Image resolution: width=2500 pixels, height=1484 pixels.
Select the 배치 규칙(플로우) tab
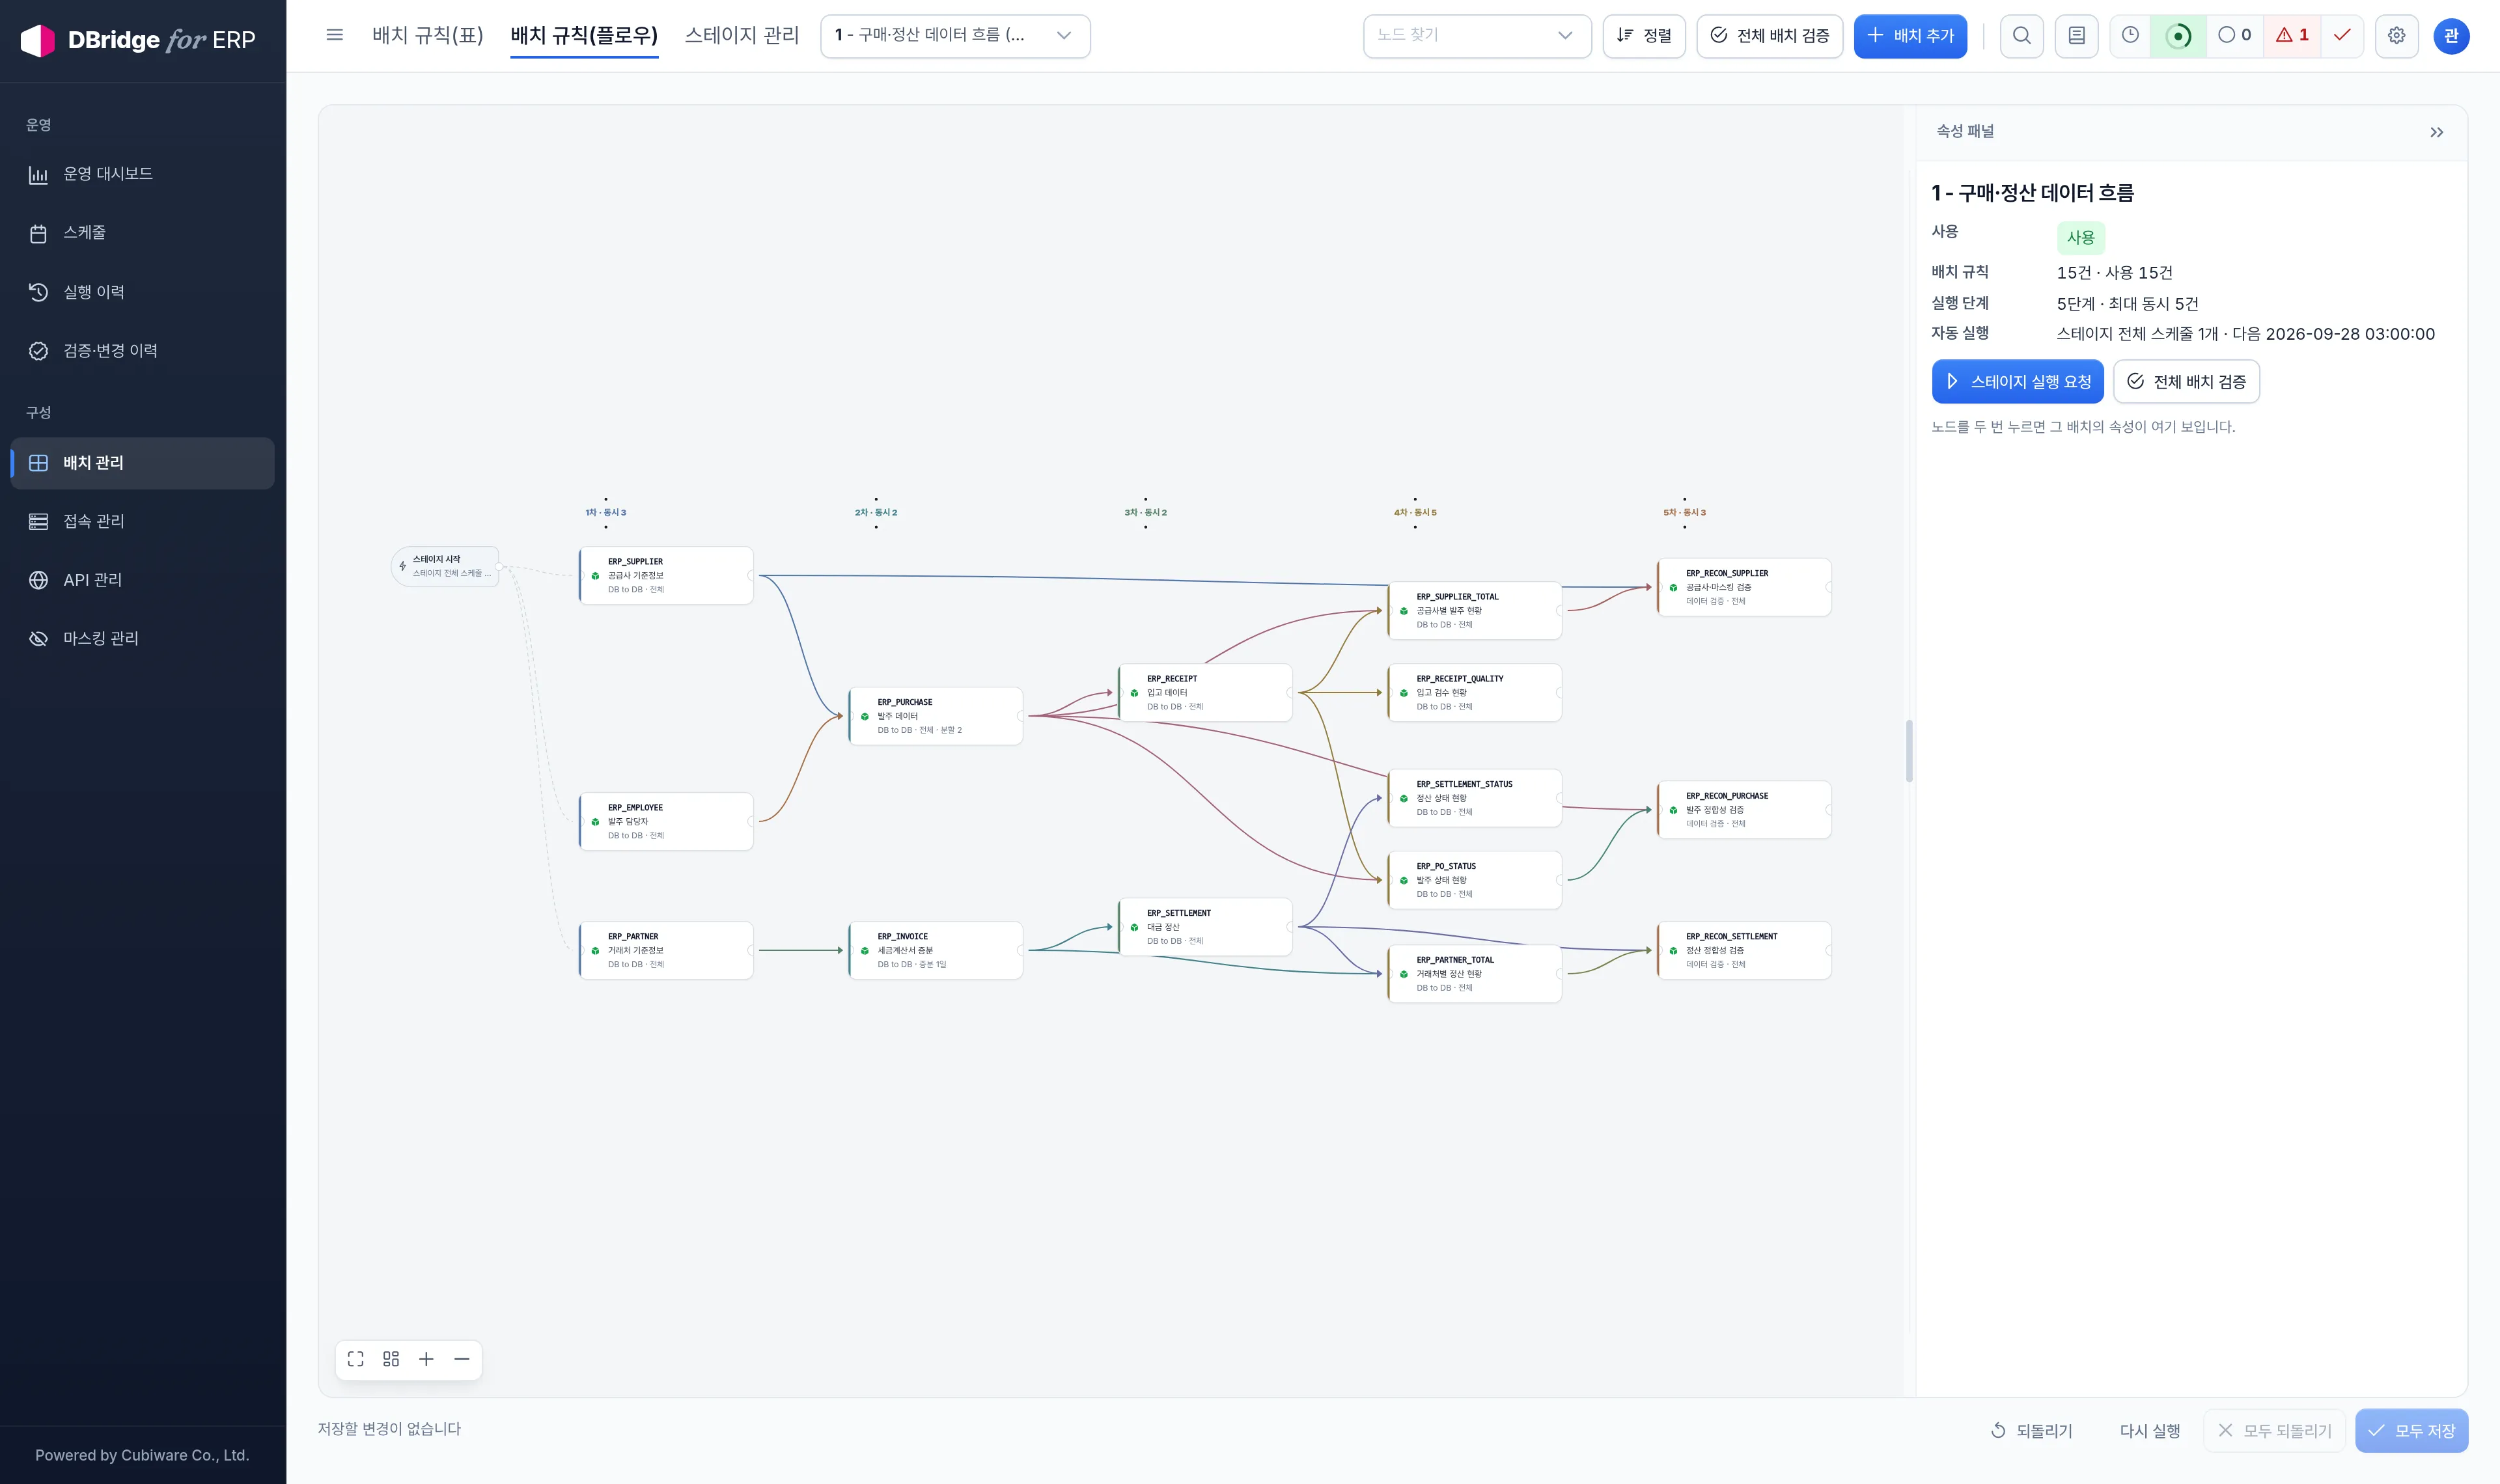584,35
